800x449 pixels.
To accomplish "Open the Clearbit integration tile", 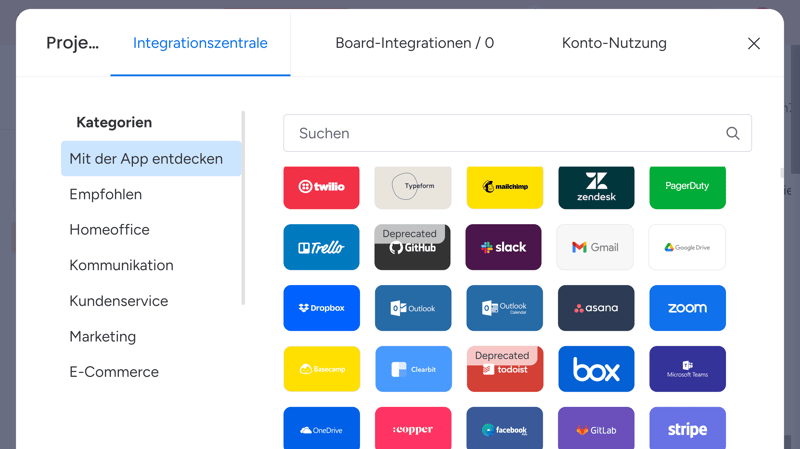I will click(x=413, y=369).
